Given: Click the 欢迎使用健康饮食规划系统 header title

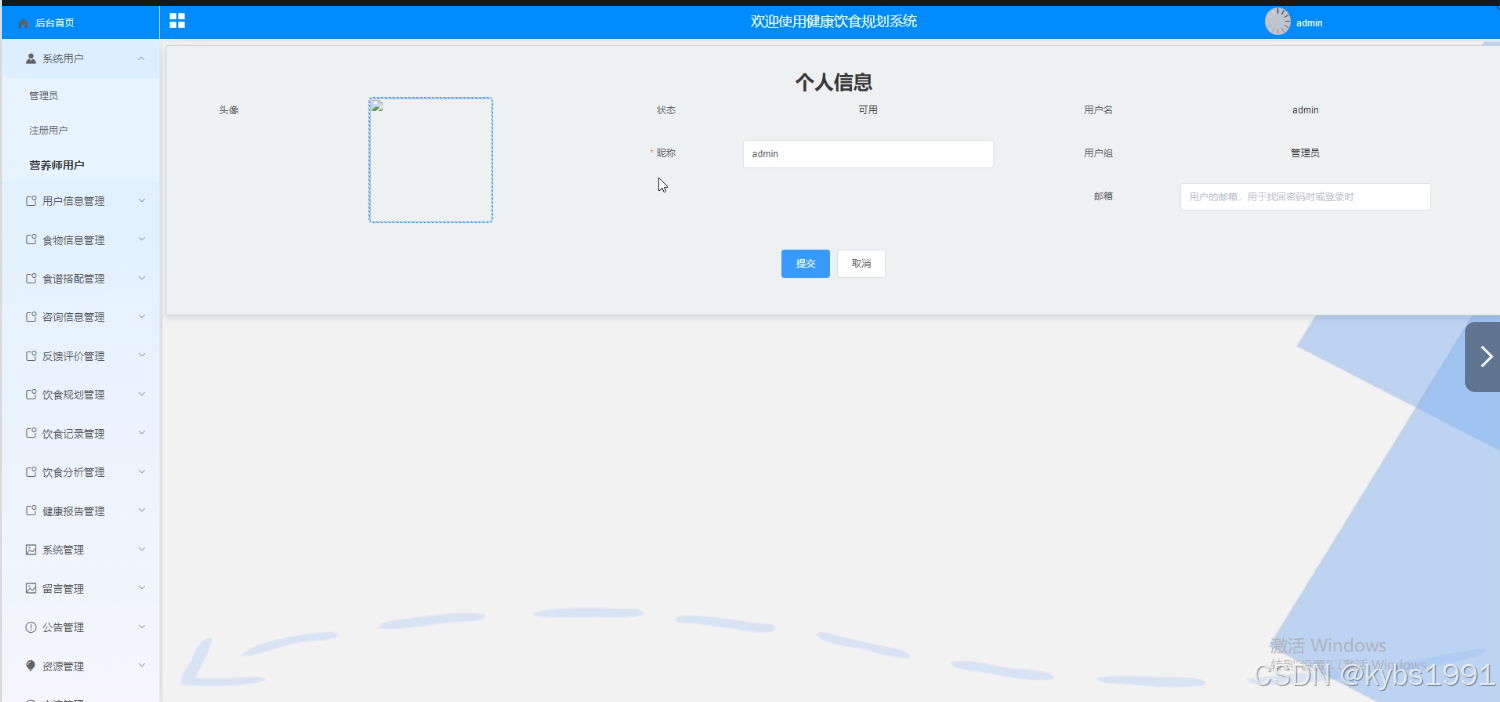Looking at the screenshot, I should click(834, 21).
